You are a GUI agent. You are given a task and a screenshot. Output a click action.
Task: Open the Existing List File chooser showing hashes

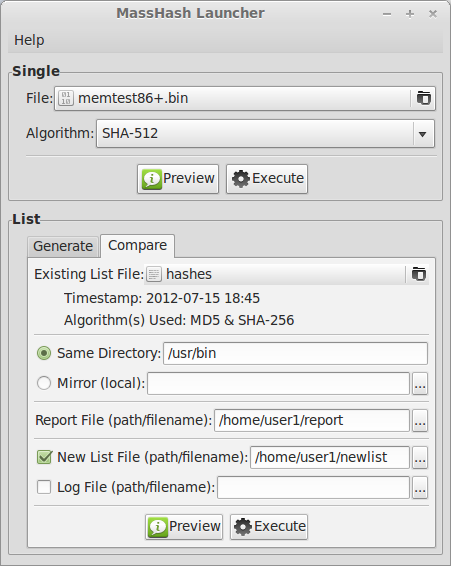point(286,274)
